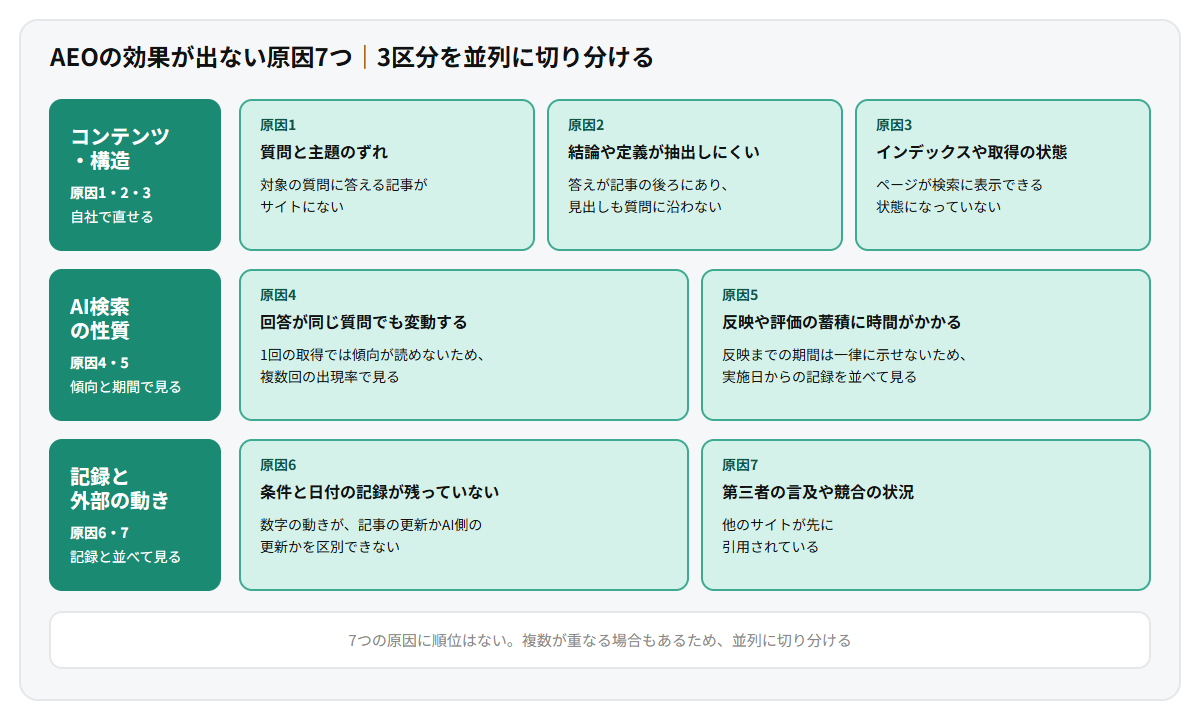Click the '原因4' card label
The image size is (1200, 720).
(278, 295)
